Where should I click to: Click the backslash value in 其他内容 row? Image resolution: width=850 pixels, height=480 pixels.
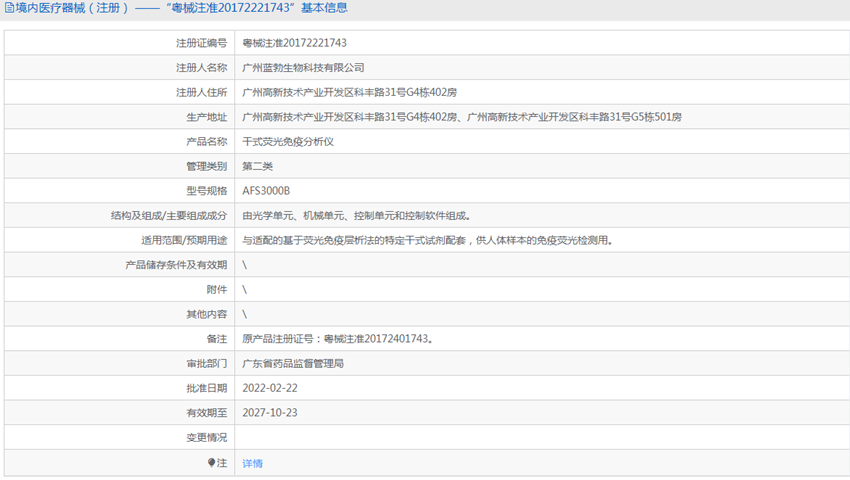click(244, 314)
